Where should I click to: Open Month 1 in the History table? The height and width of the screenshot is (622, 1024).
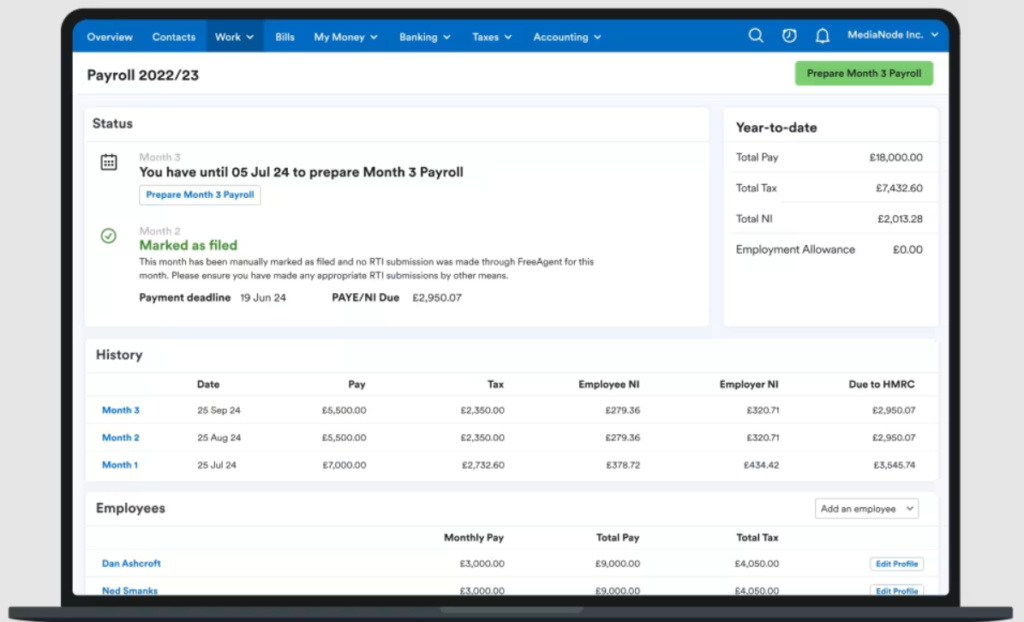(119, 465)
